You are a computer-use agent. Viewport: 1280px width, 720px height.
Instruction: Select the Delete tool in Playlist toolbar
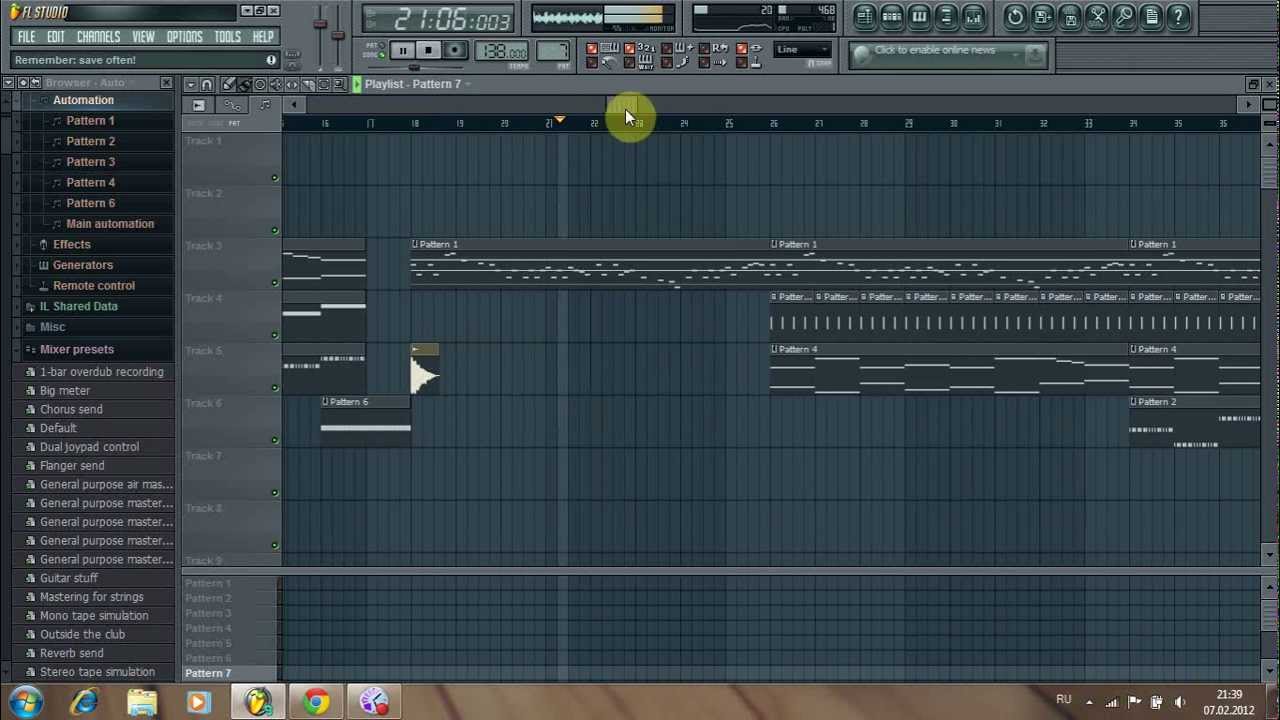pyautogui.click(x=260, y=85)
